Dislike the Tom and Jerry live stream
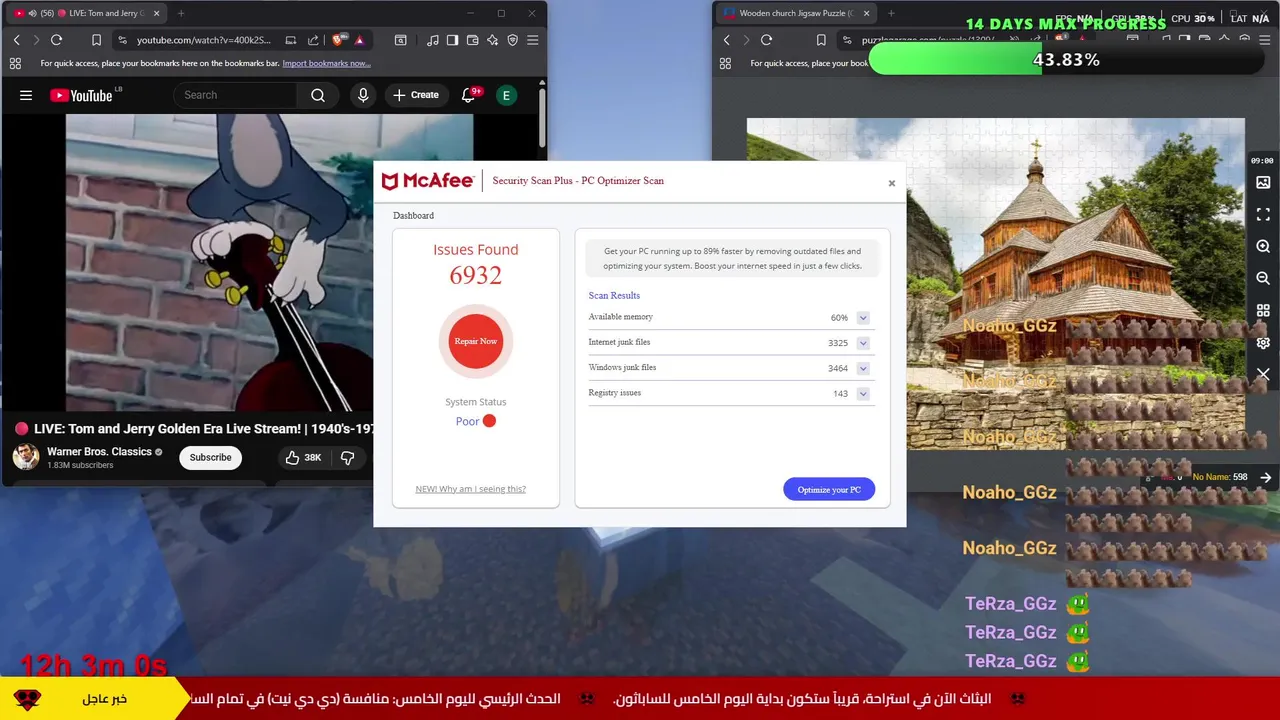This screenshot has height=720, width=1280. click(x=348, y=457)
